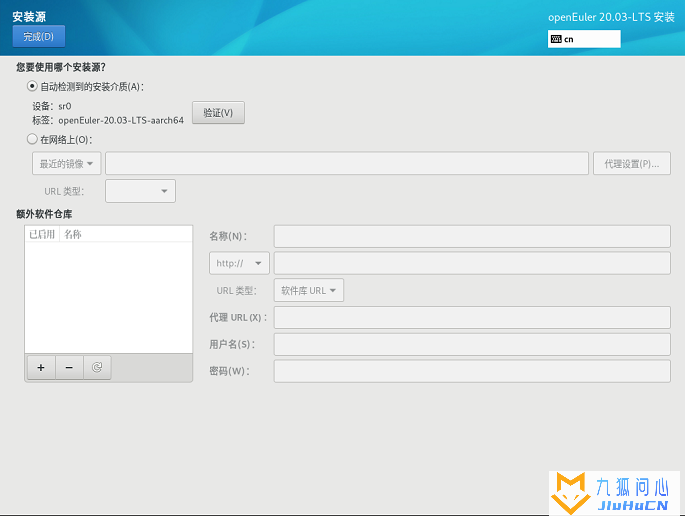Click the refresh repository list icon
This screenshot has width=685, height=516.
pos(97,367)
